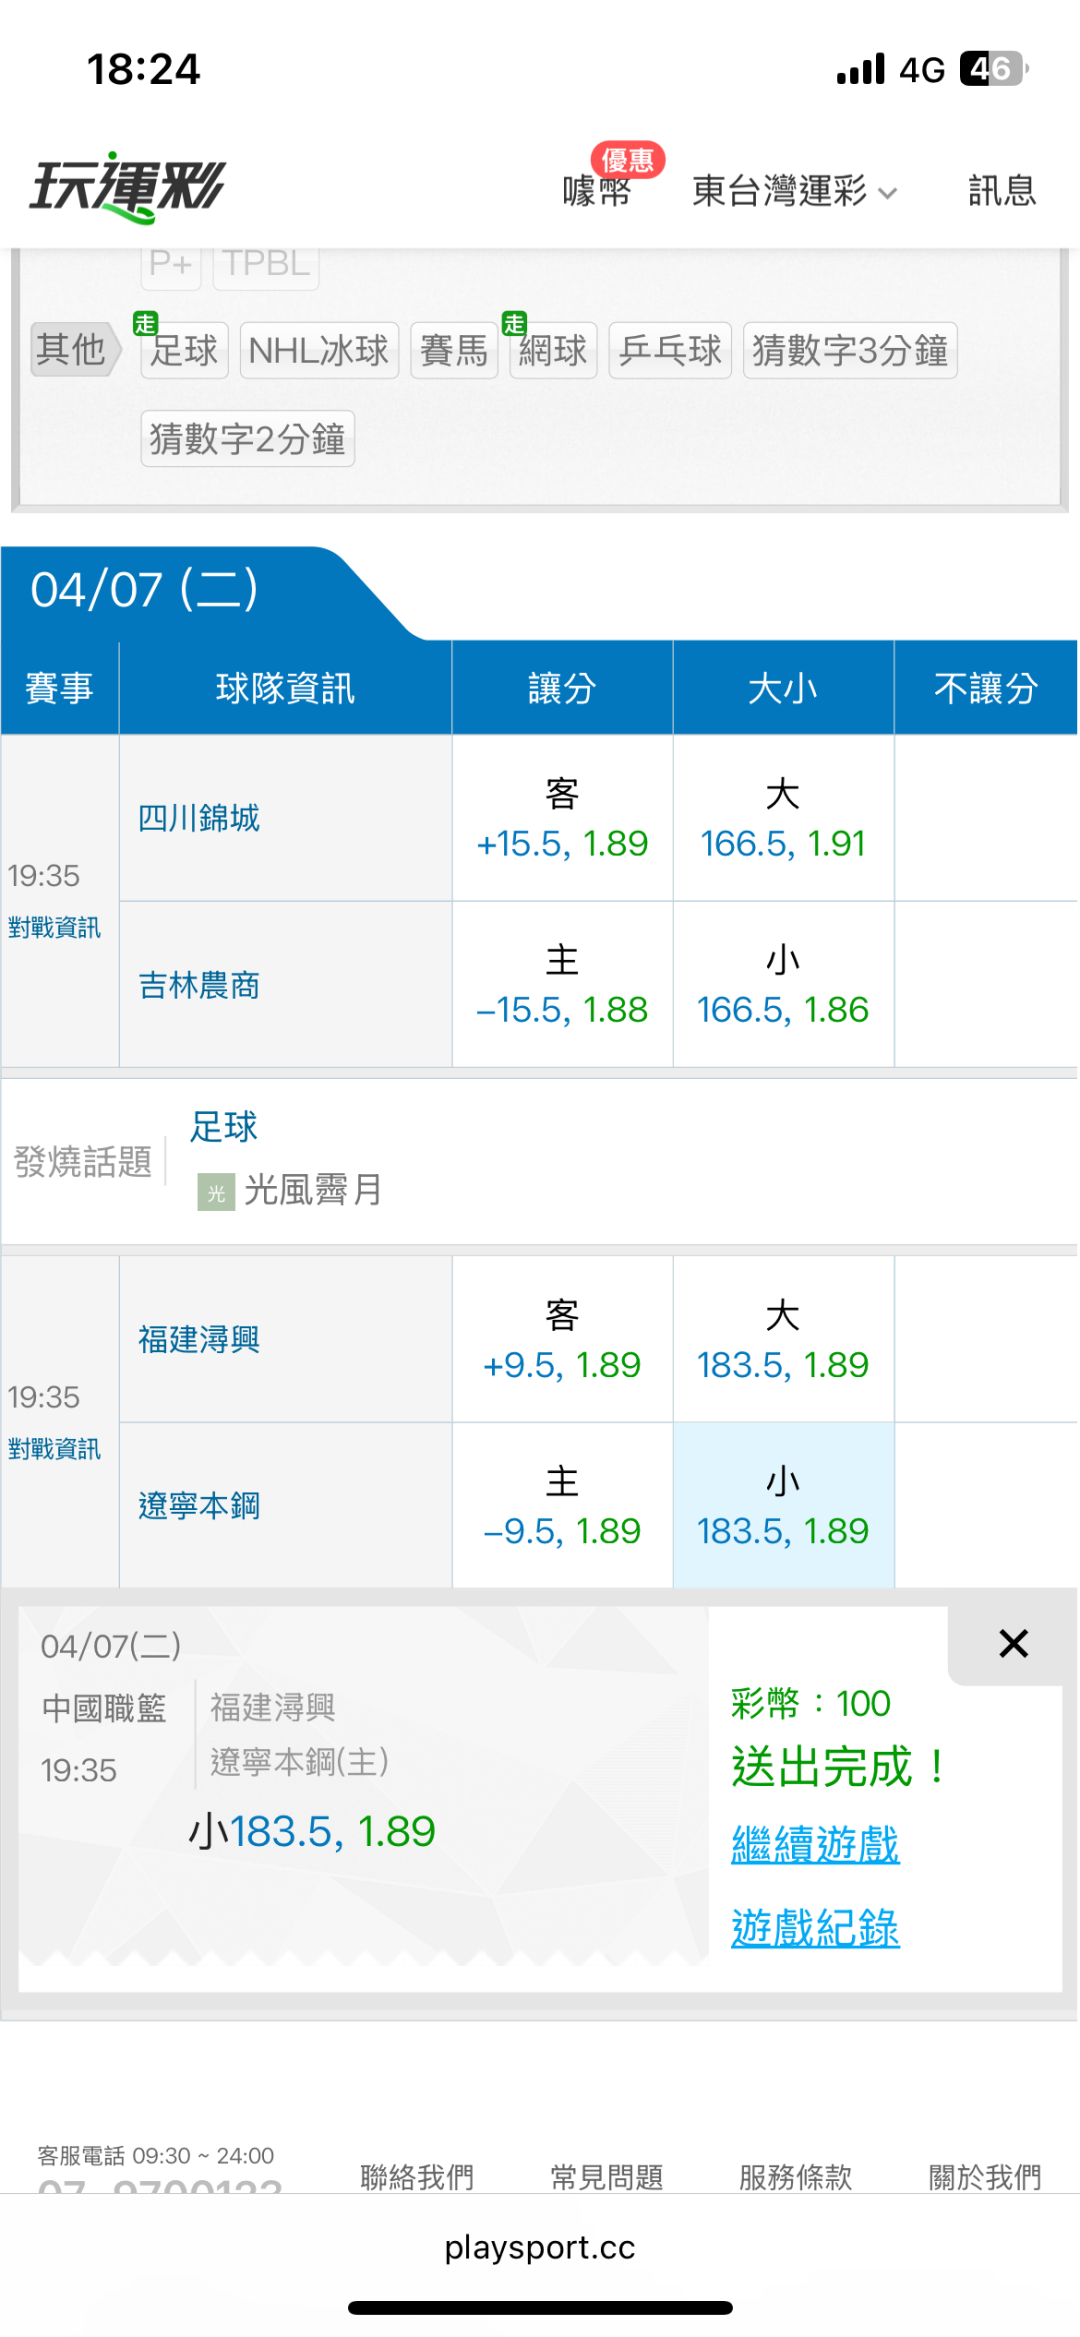1080x2337 pixels.
Task: Toggle 四川錦城 客 +15.5 spread bet
Action: point(562,819)
